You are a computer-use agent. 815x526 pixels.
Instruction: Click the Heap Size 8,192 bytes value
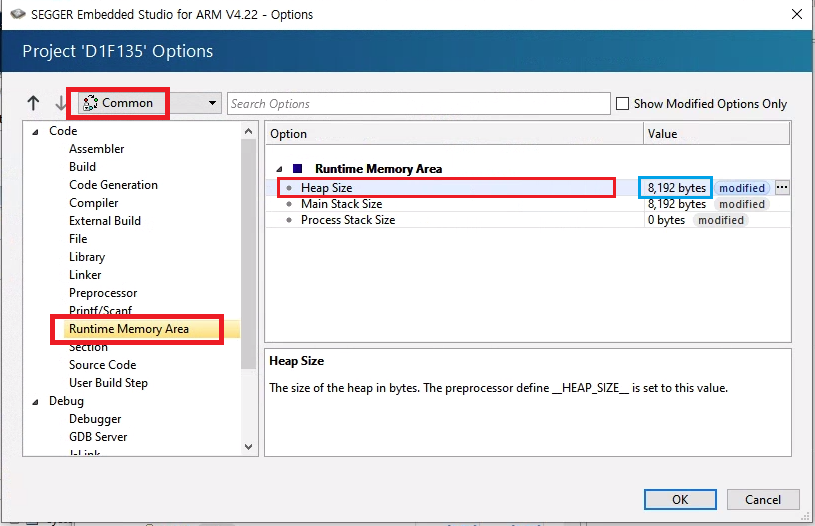click(x=676, y=188)
